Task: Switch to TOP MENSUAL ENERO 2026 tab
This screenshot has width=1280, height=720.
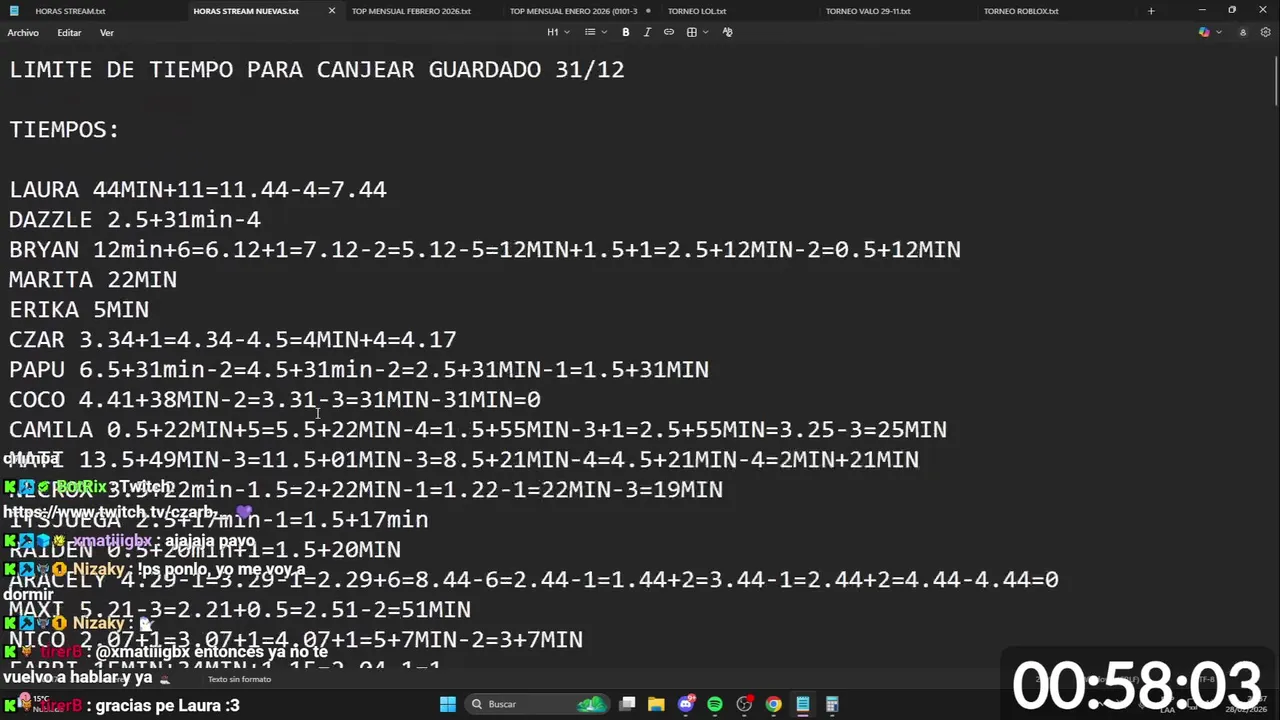Action: tap(573, 11)
